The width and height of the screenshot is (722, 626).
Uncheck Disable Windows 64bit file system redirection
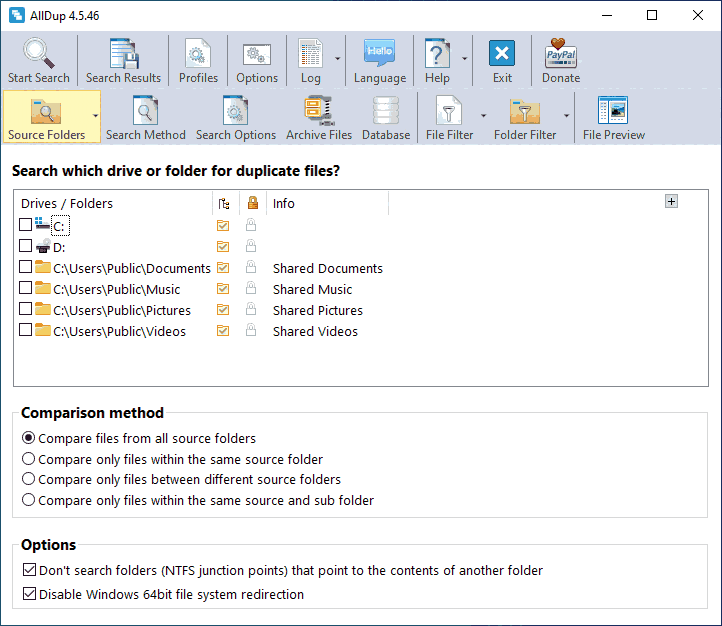pyautogui.click(x=28, y=594)
